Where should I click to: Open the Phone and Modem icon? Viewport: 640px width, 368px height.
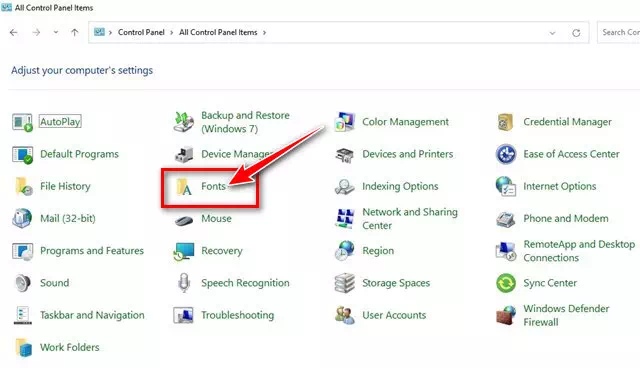pos(506,219)
